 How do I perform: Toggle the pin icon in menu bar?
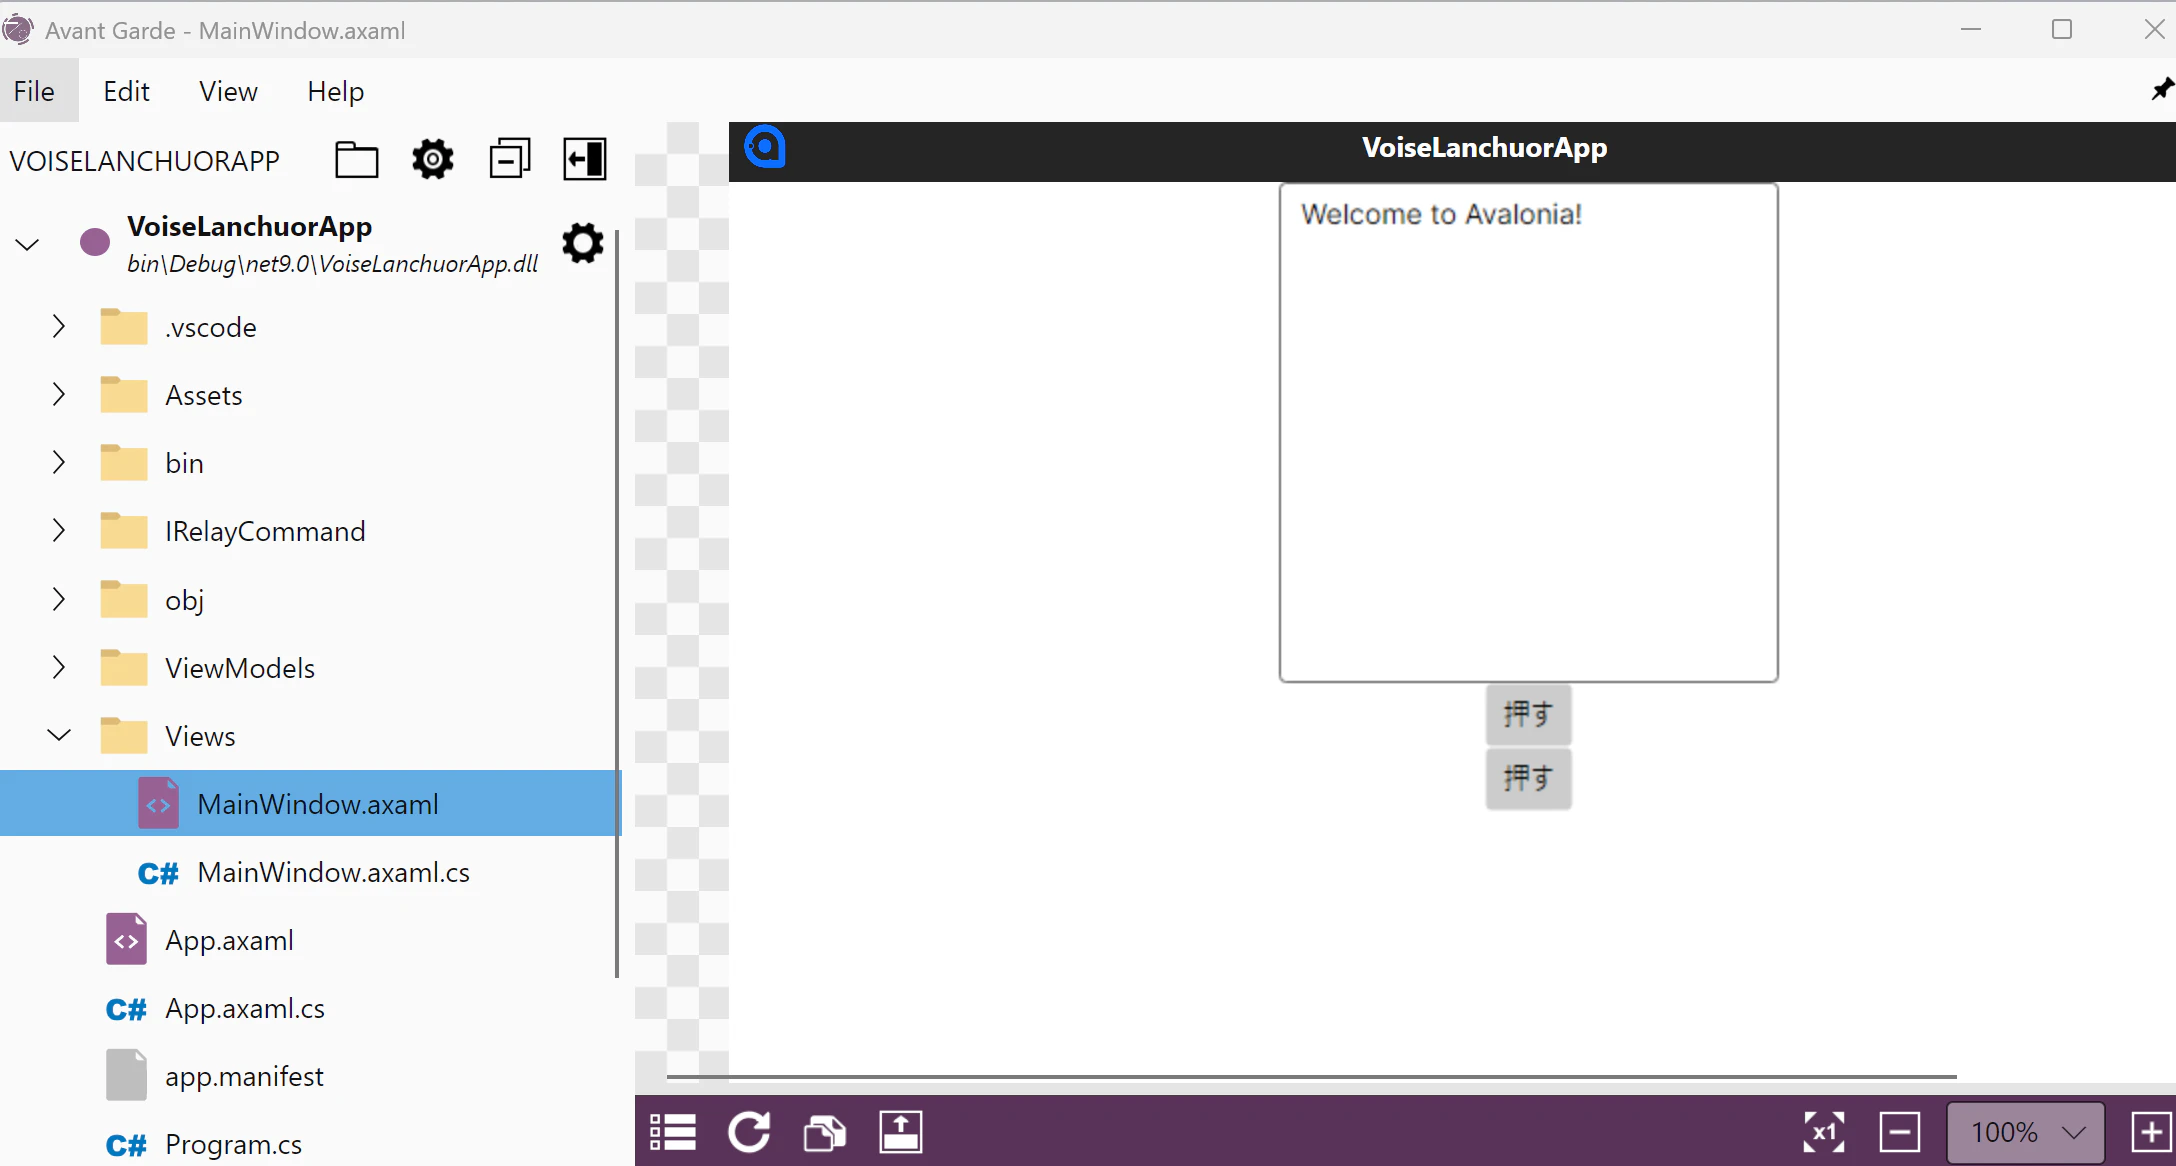(x=2161, y=90)
